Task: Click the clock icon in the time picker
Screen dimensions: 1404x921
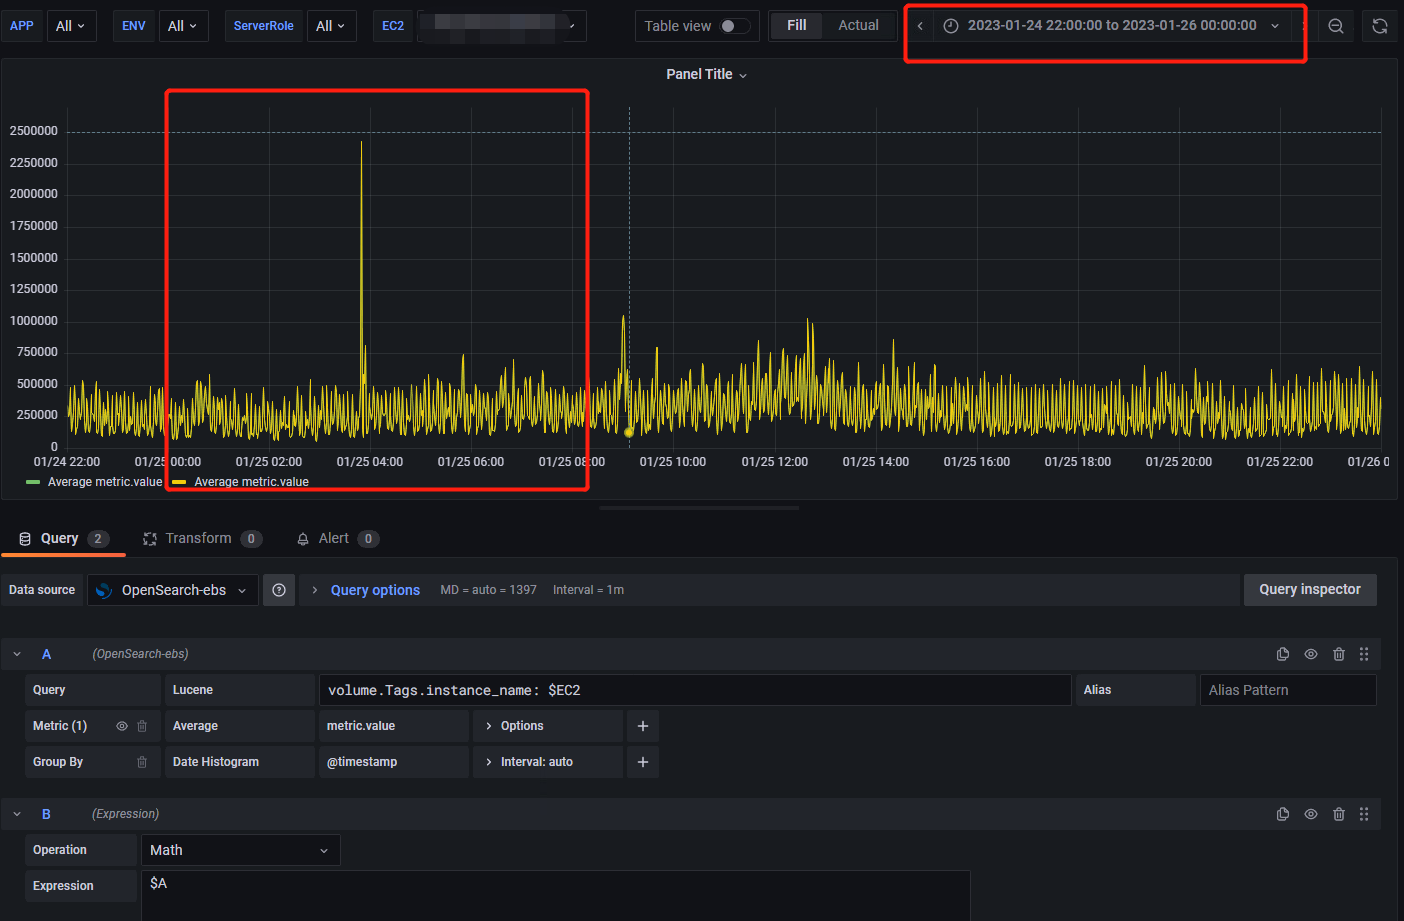Action: point(949,25)
